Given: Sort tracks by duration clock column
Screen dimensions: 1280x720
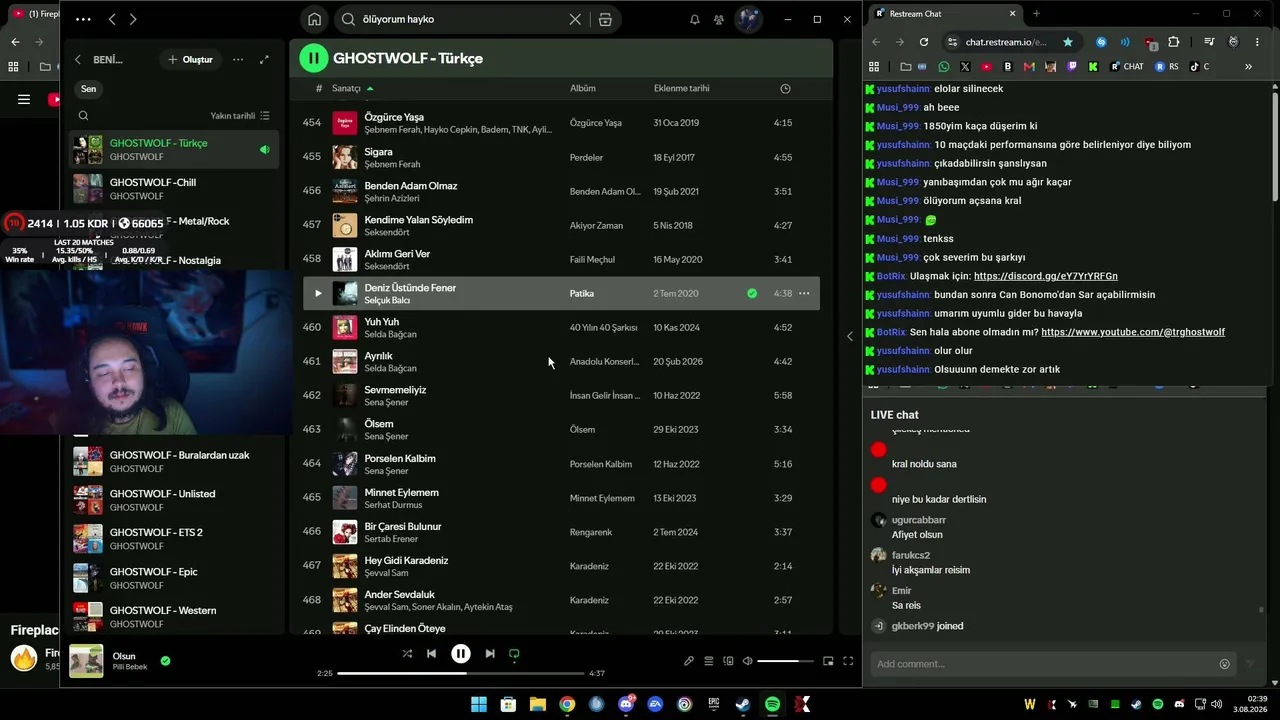Looking at the screenshot, I should click(x=785, y=88).
